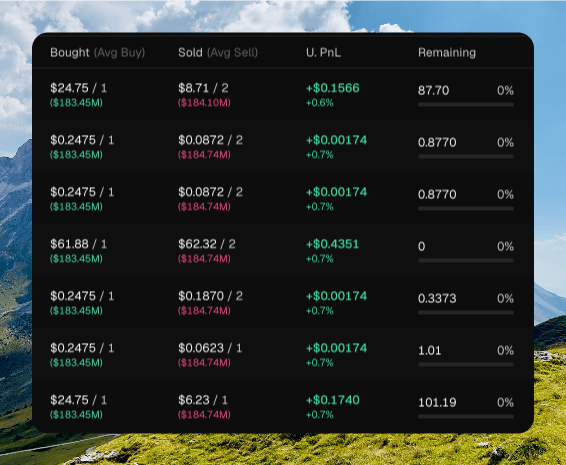This screenshot has height=465, width=566.
Task: Select the unrealized PnL +$0.1566
Action: coord(332,88)
